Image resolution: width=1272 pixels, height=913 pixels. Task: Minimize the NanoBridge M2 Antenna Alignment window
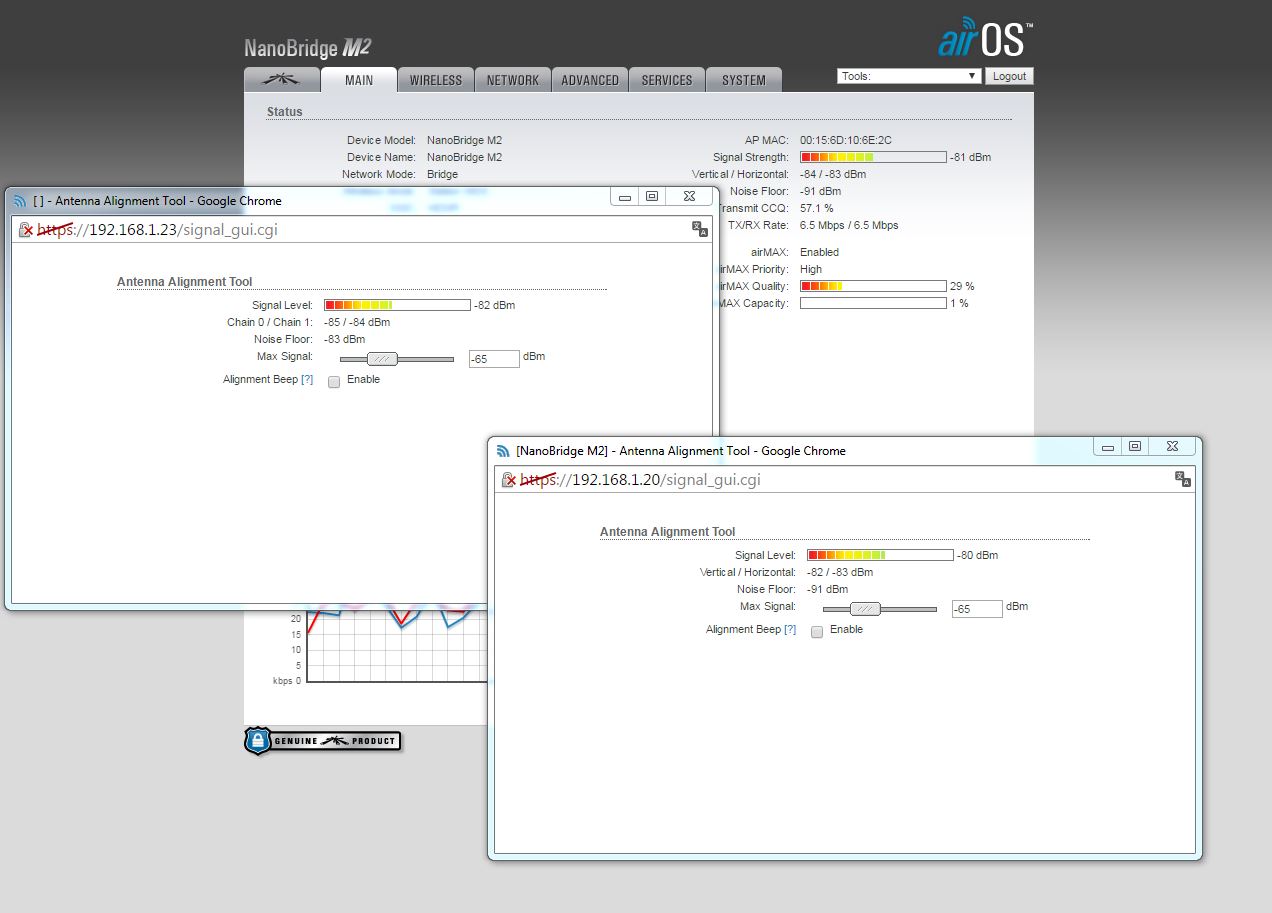tap(1108, 447)
